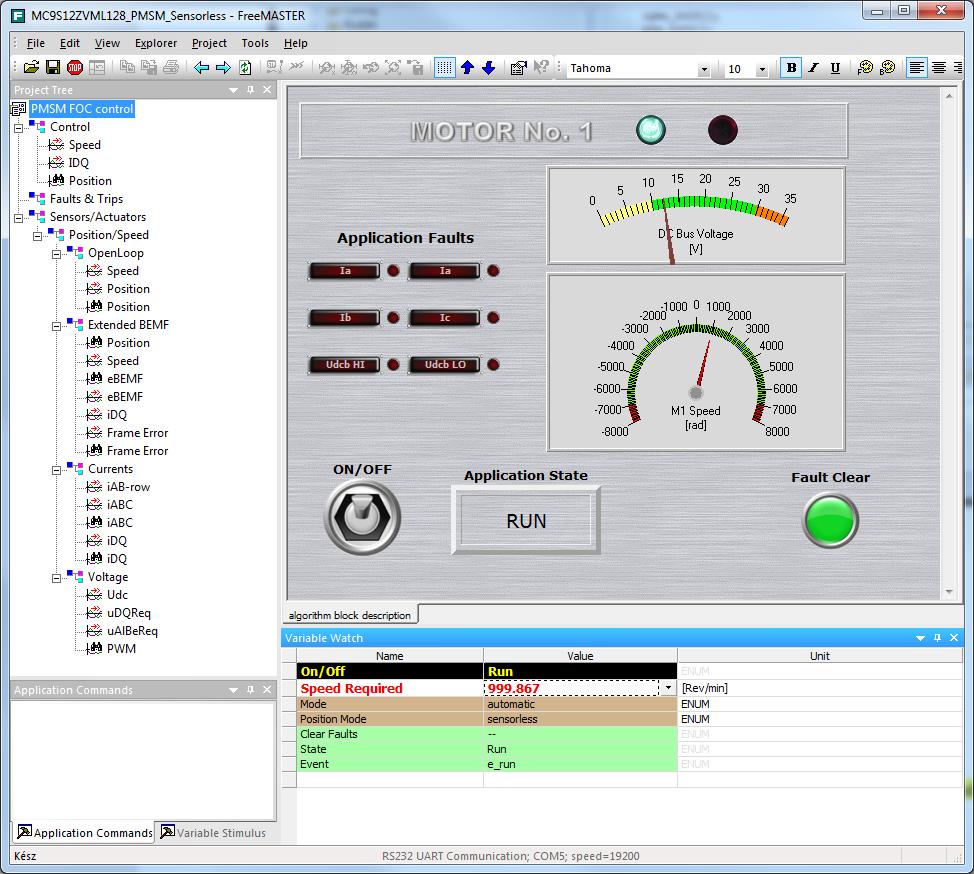Open the Tahoma font dropdown

[x=704, y=69]
